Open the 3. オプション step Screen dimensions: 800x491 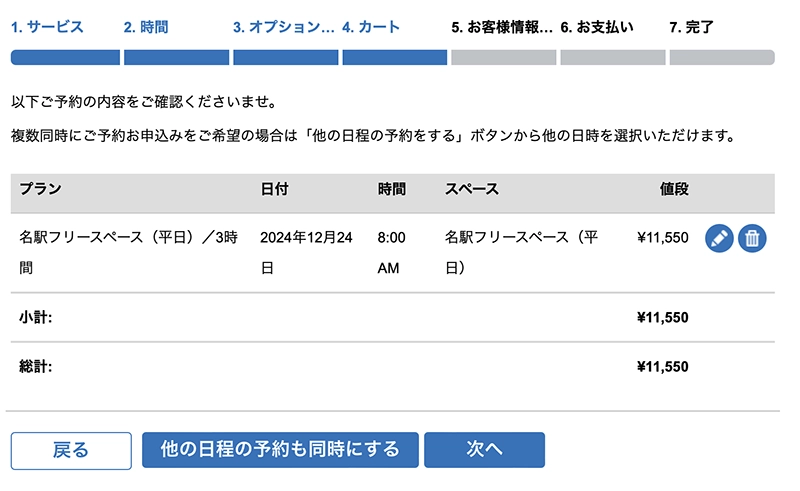pos(284,27)
